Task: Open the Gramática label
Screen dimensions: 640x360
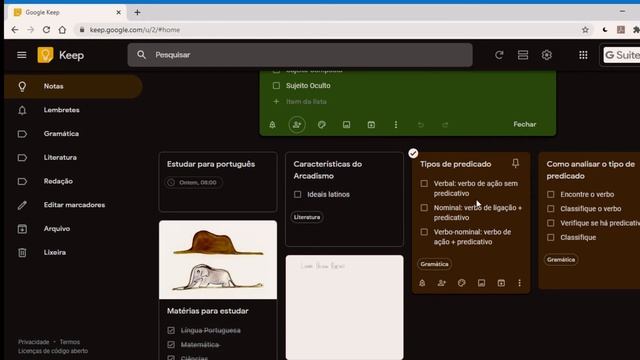Action: pyautogui.click(x=73, y=133)
